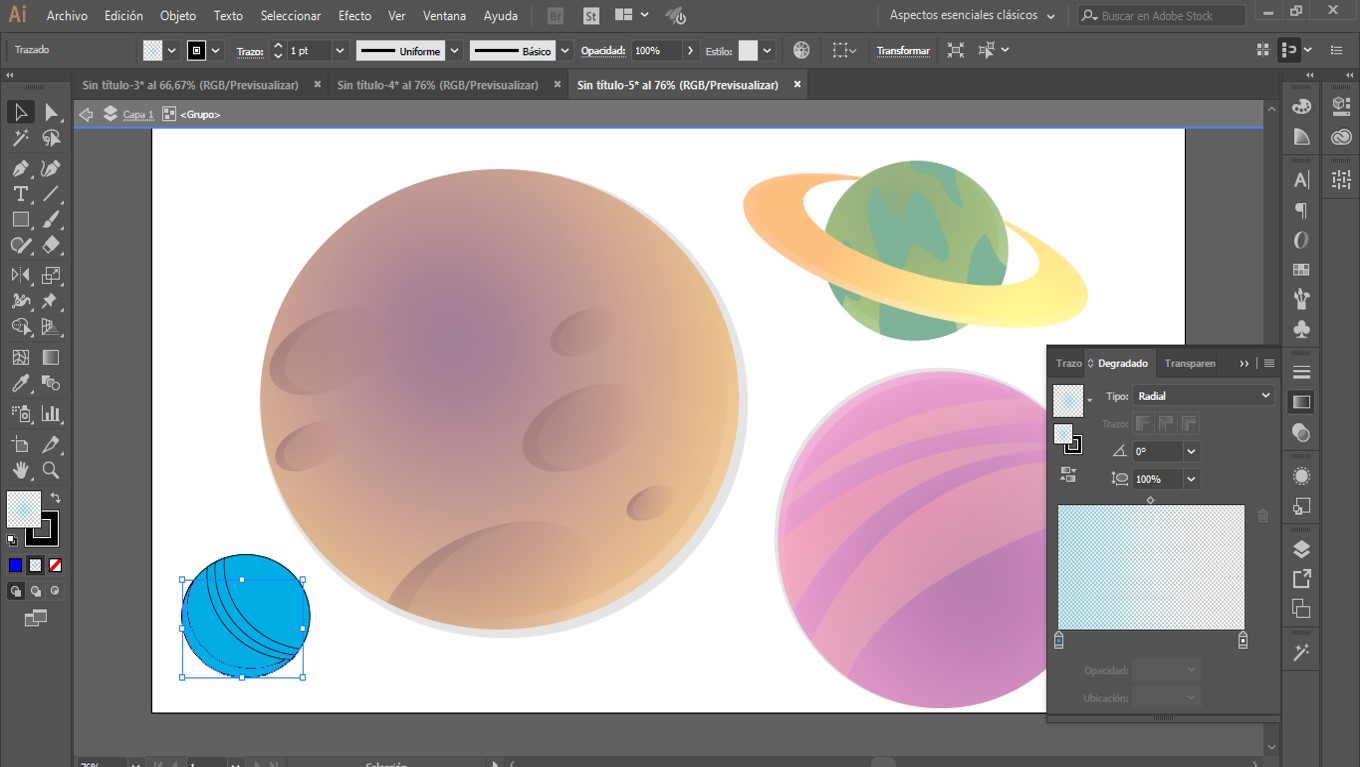The image size is (1360, 767).
Task: Open the Objeto menu
Action: coord(178,16)
